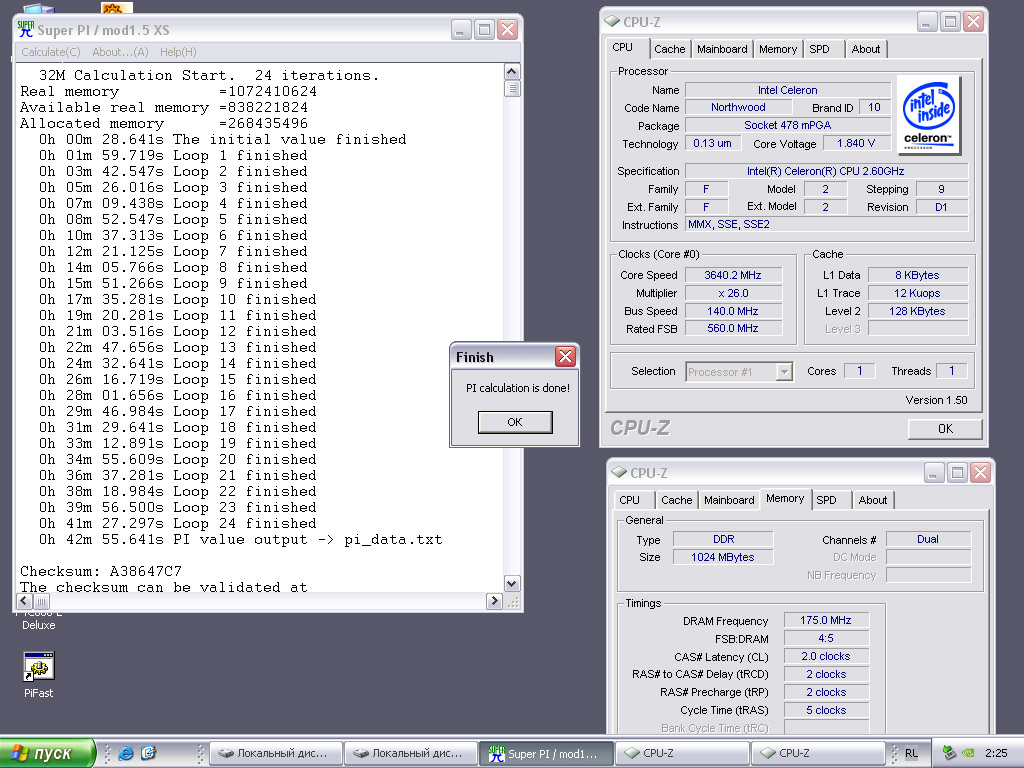Click OK button in upper CPU-Z window
Image resolution: width=1024 pixels, height=768 pixels.
click(945, 428)
